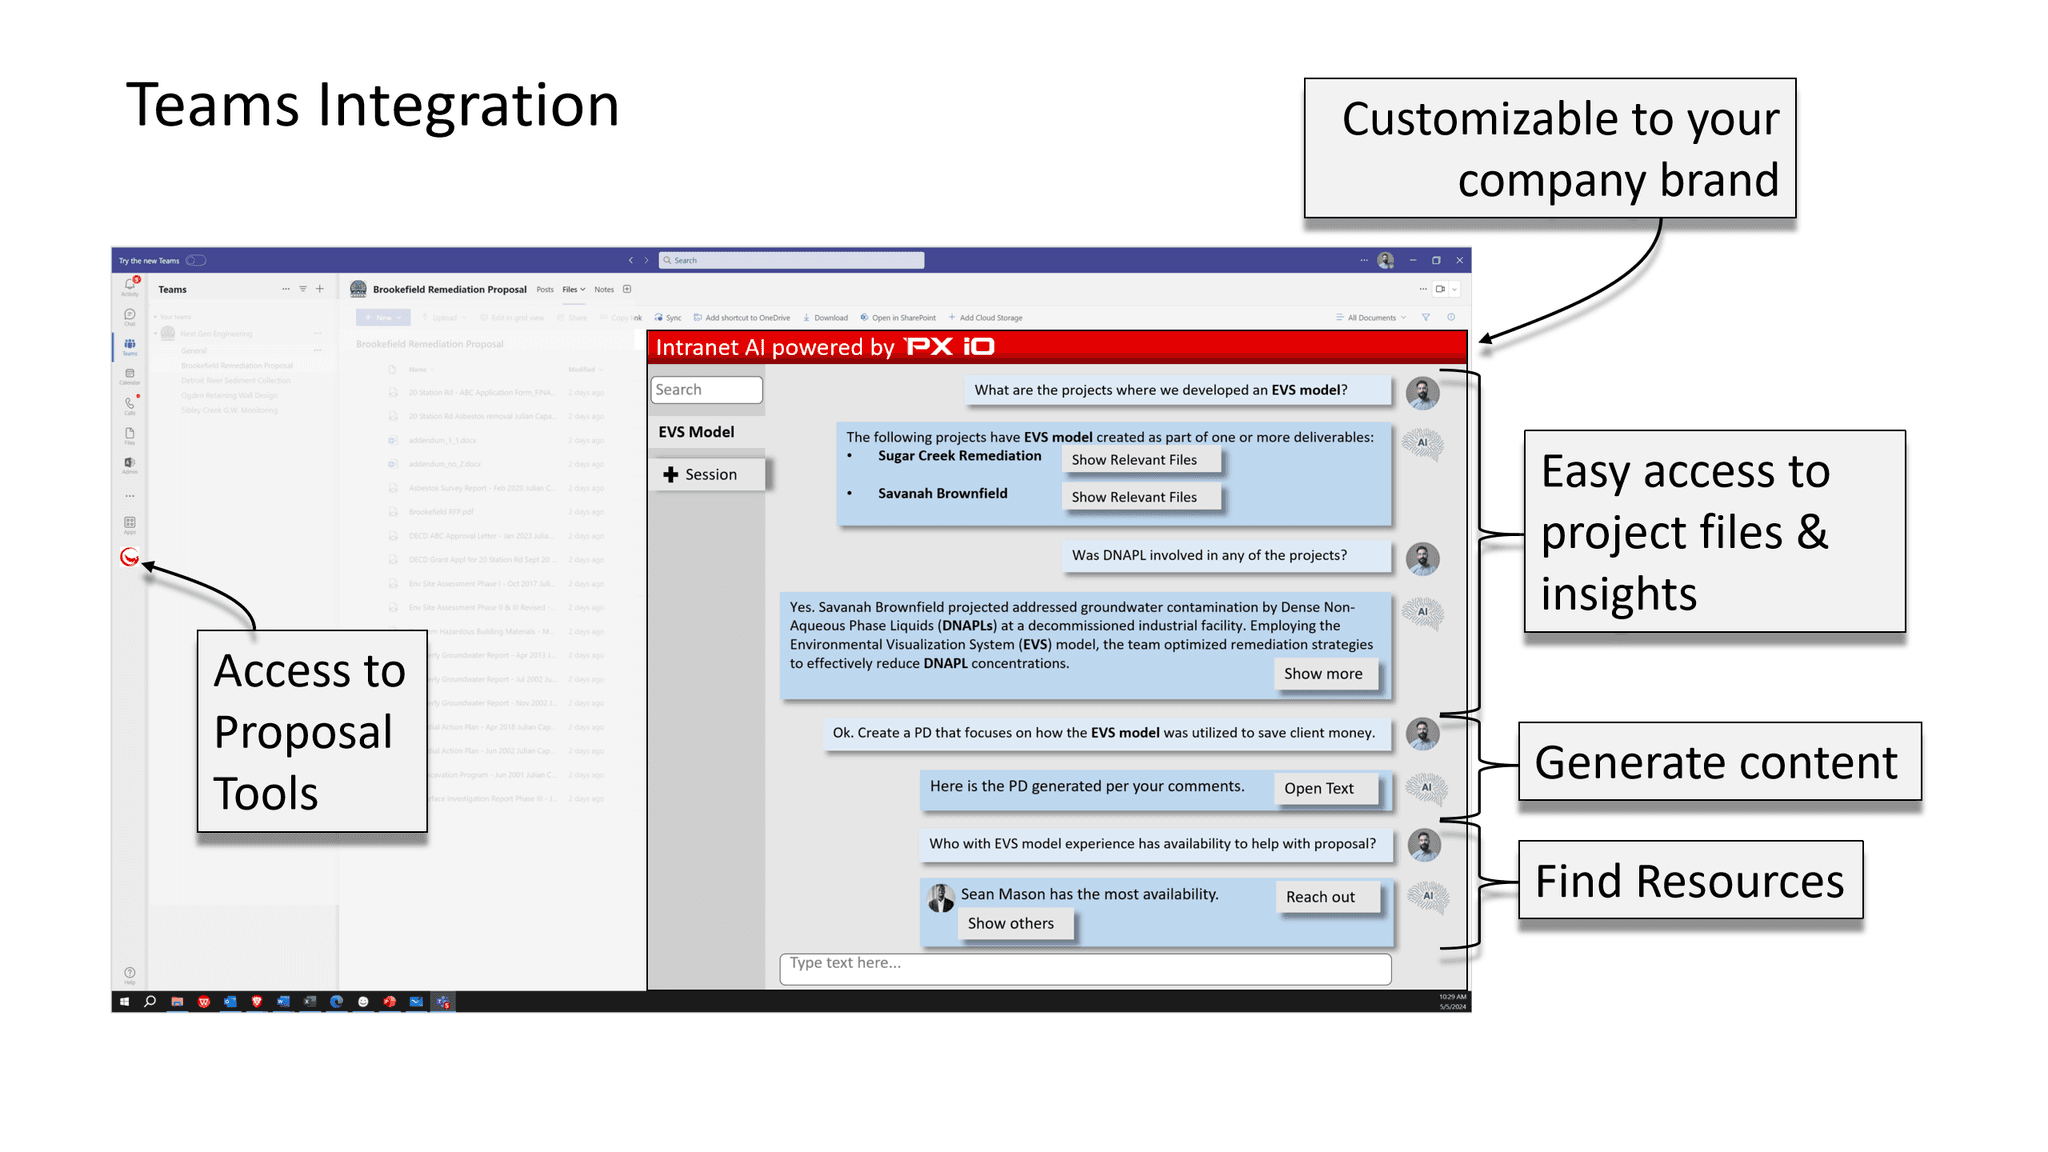This screenshot has height=1152, width=2048.
Task: Open Help at bottom of Teams sidebar
Action: [130, 974]
